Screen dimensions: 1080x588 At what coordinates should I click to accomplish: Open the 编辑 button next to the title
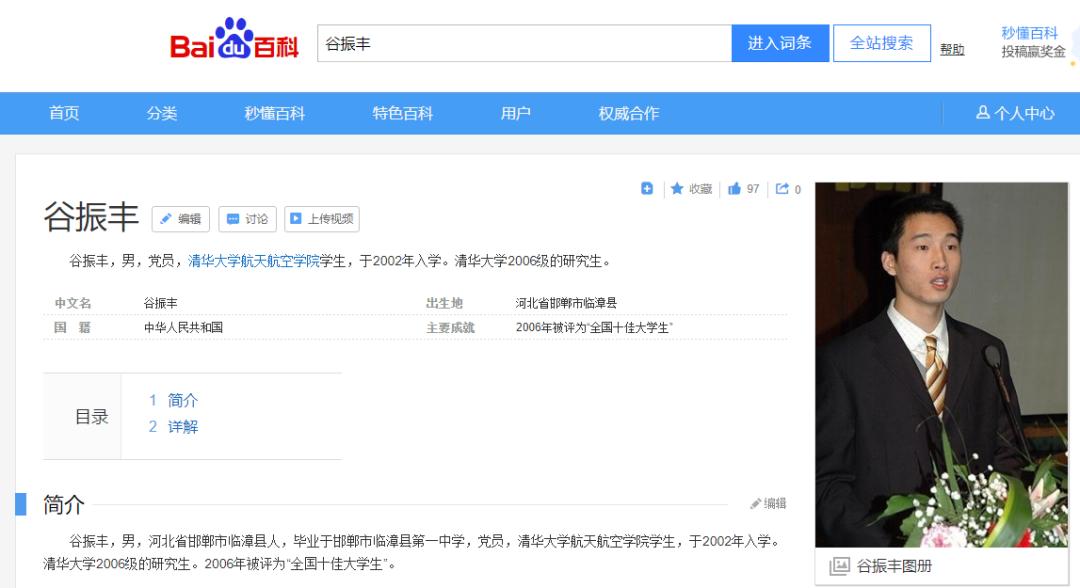pos(182,219)
